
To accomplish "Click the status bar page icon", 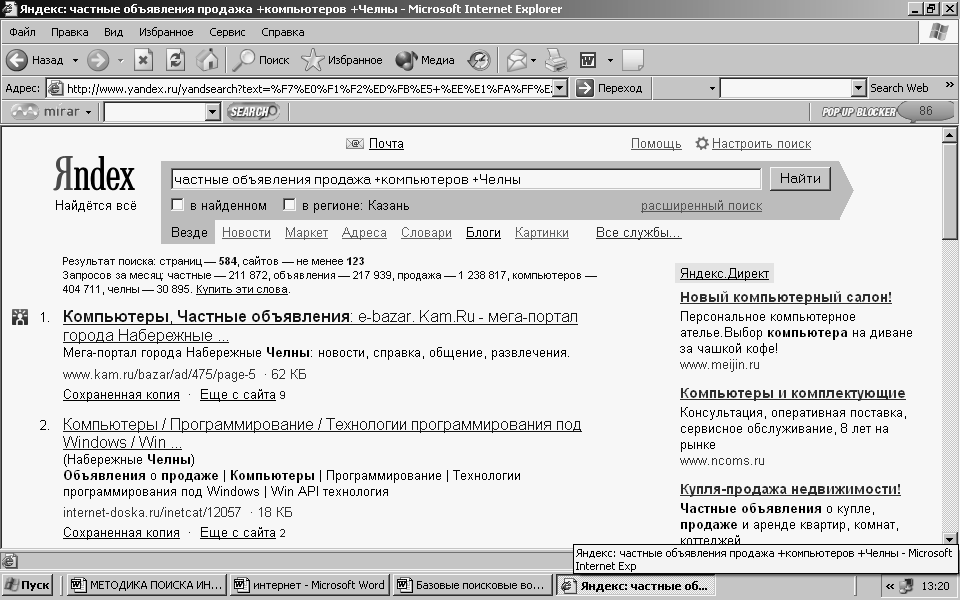I will click(10, 560).
